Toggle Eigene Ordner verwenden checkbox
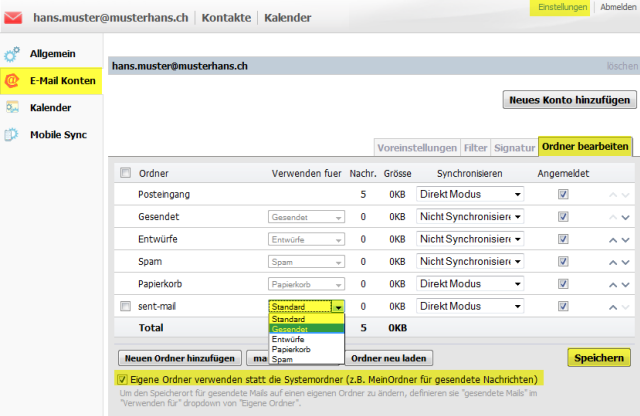 122,379
